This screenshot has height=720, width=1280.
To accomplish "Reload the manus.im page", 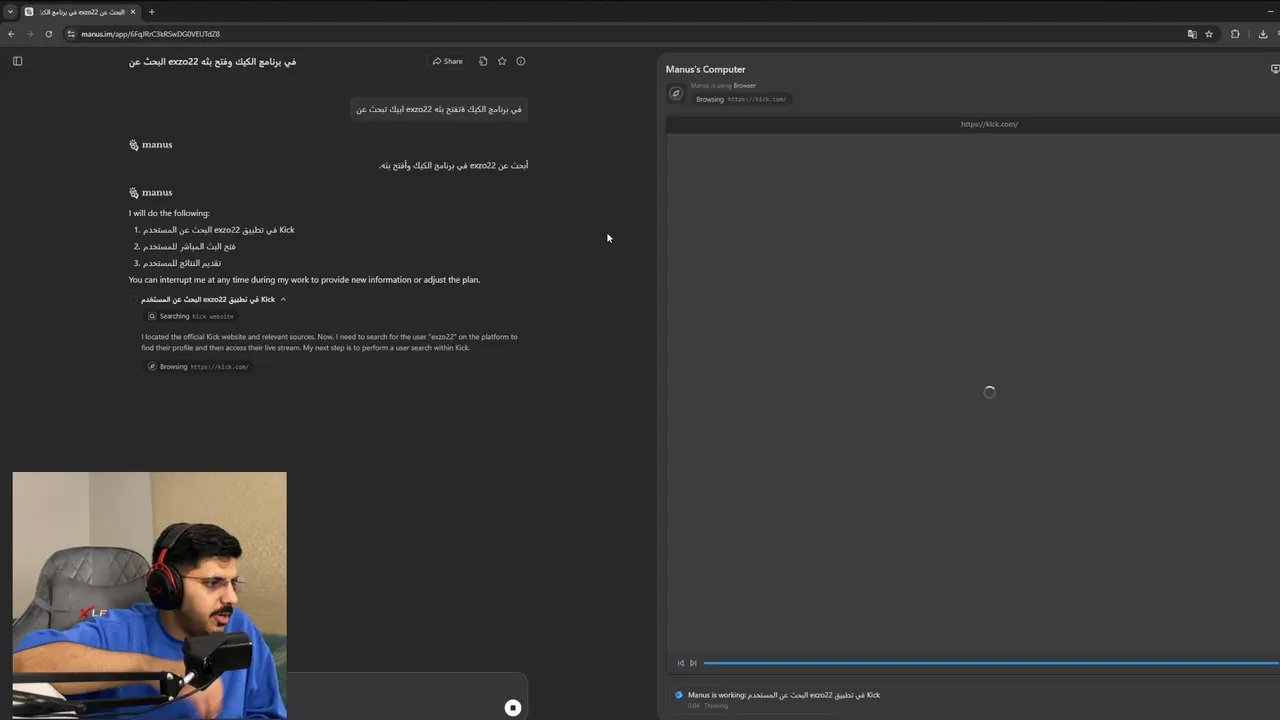I will (x=49, y=34).
